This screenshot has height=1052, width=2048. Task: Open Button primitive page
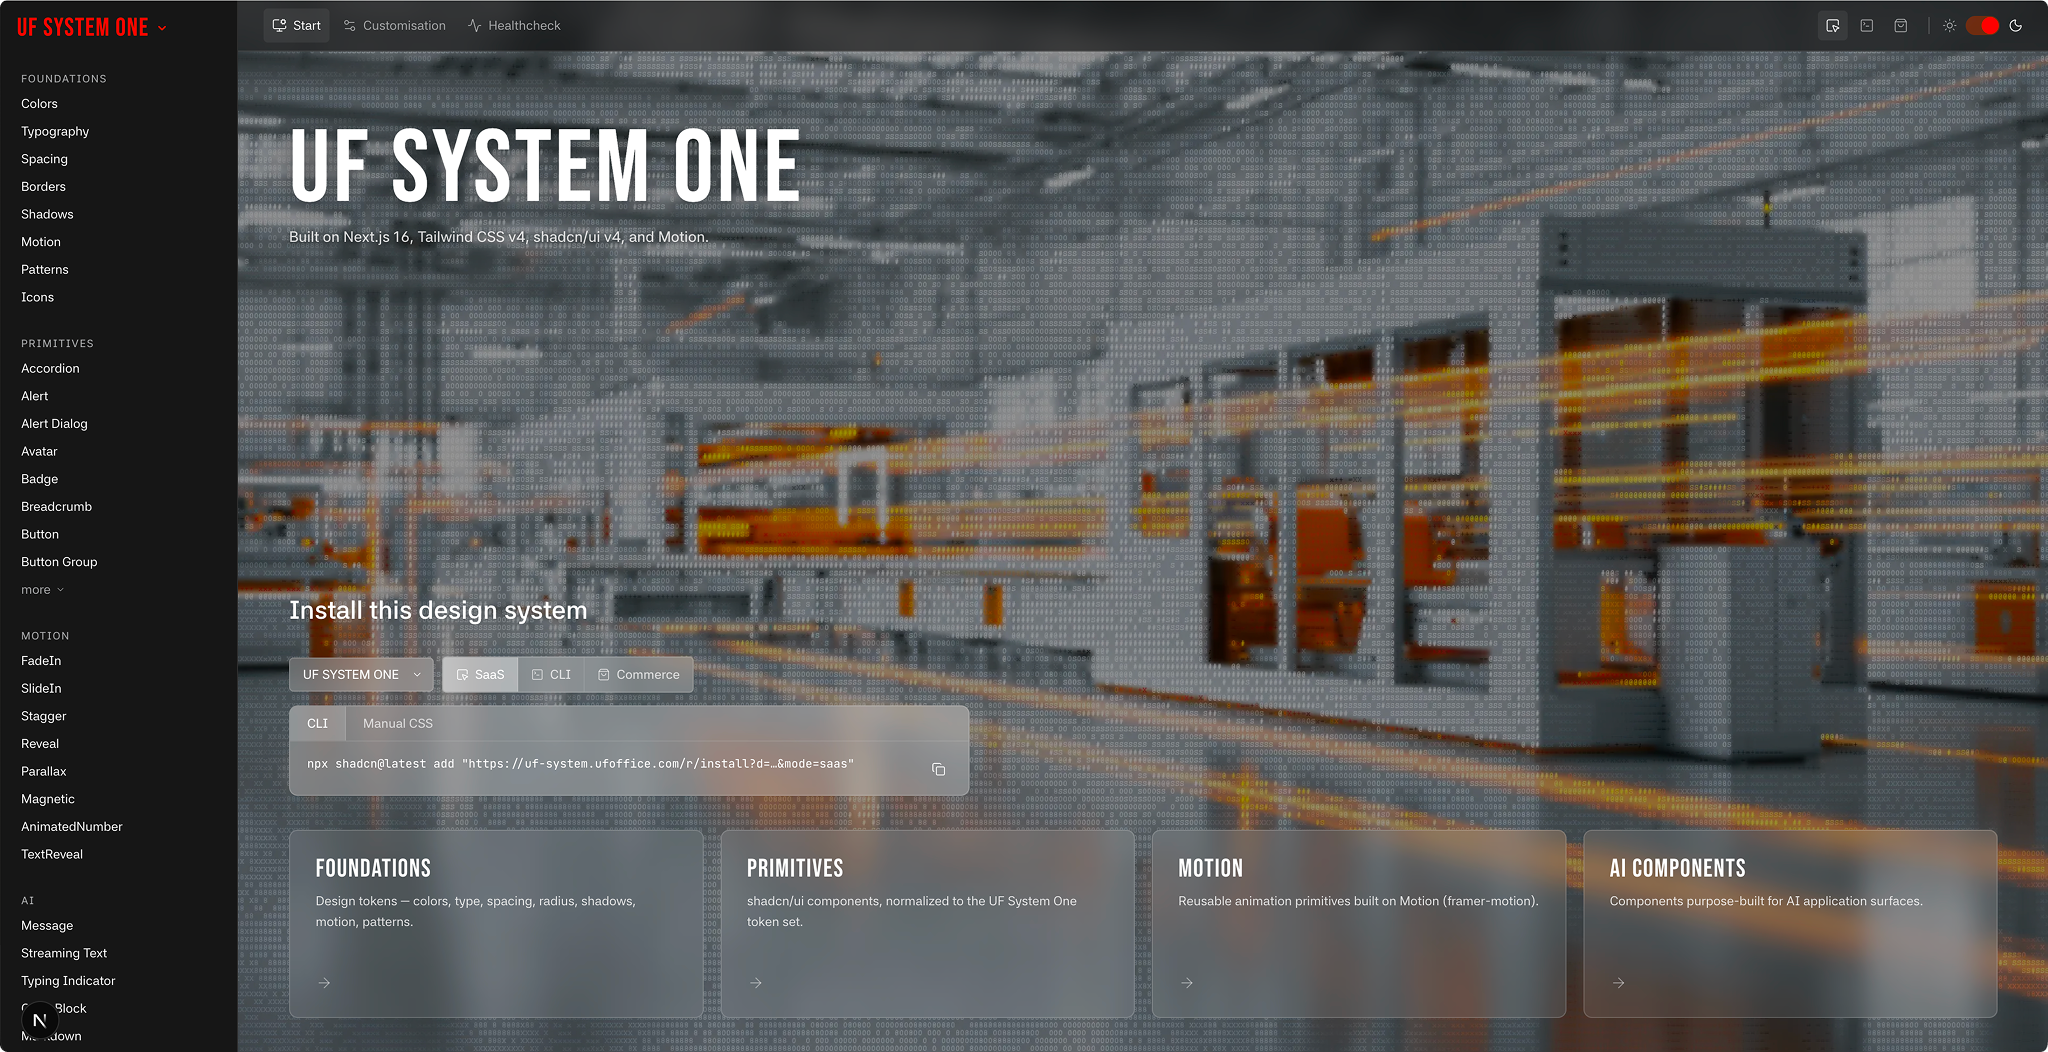click(x=40, y=535)
